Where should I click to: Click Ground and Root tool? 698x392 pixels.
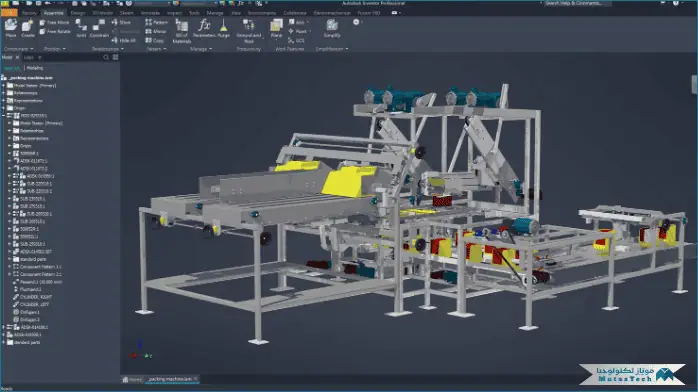(x=248, y=31)
